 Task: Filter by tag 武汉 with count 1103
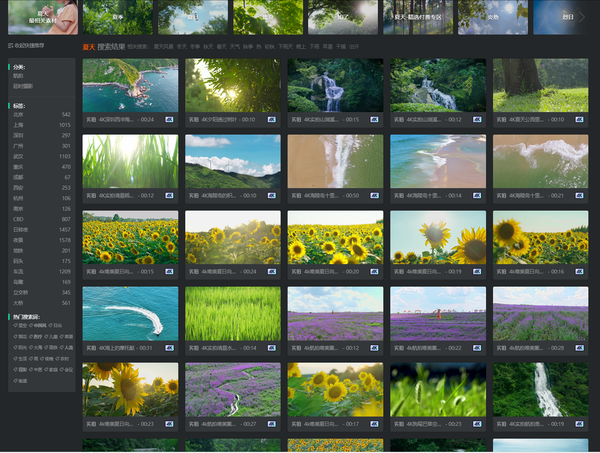point(42,156)
